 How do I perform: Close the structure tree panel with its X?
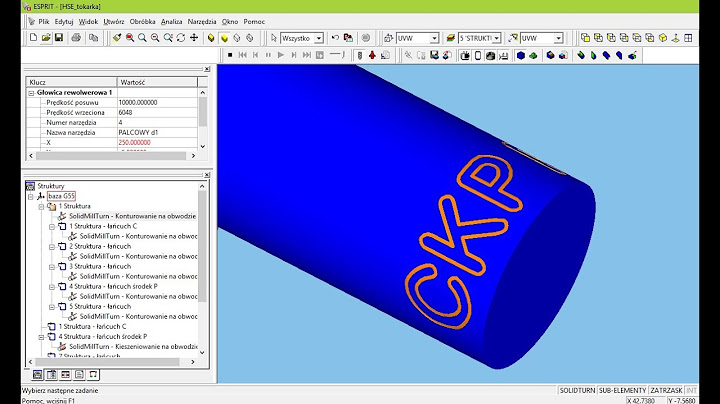point(207,175)
